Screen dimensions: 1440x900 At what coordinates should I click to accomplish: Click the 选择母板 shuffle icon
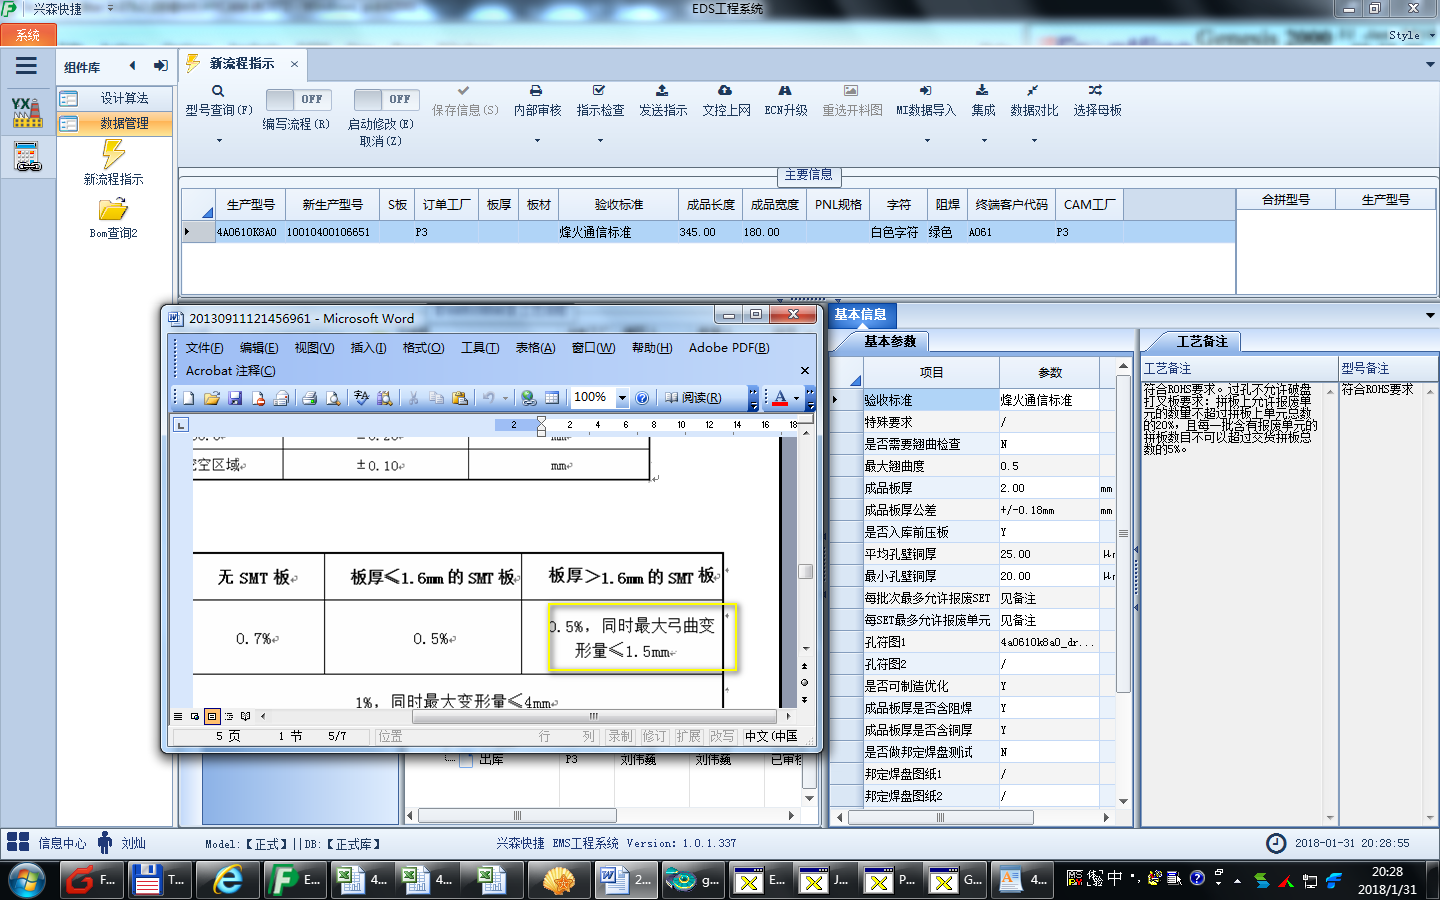click(x=1096, y=90)
